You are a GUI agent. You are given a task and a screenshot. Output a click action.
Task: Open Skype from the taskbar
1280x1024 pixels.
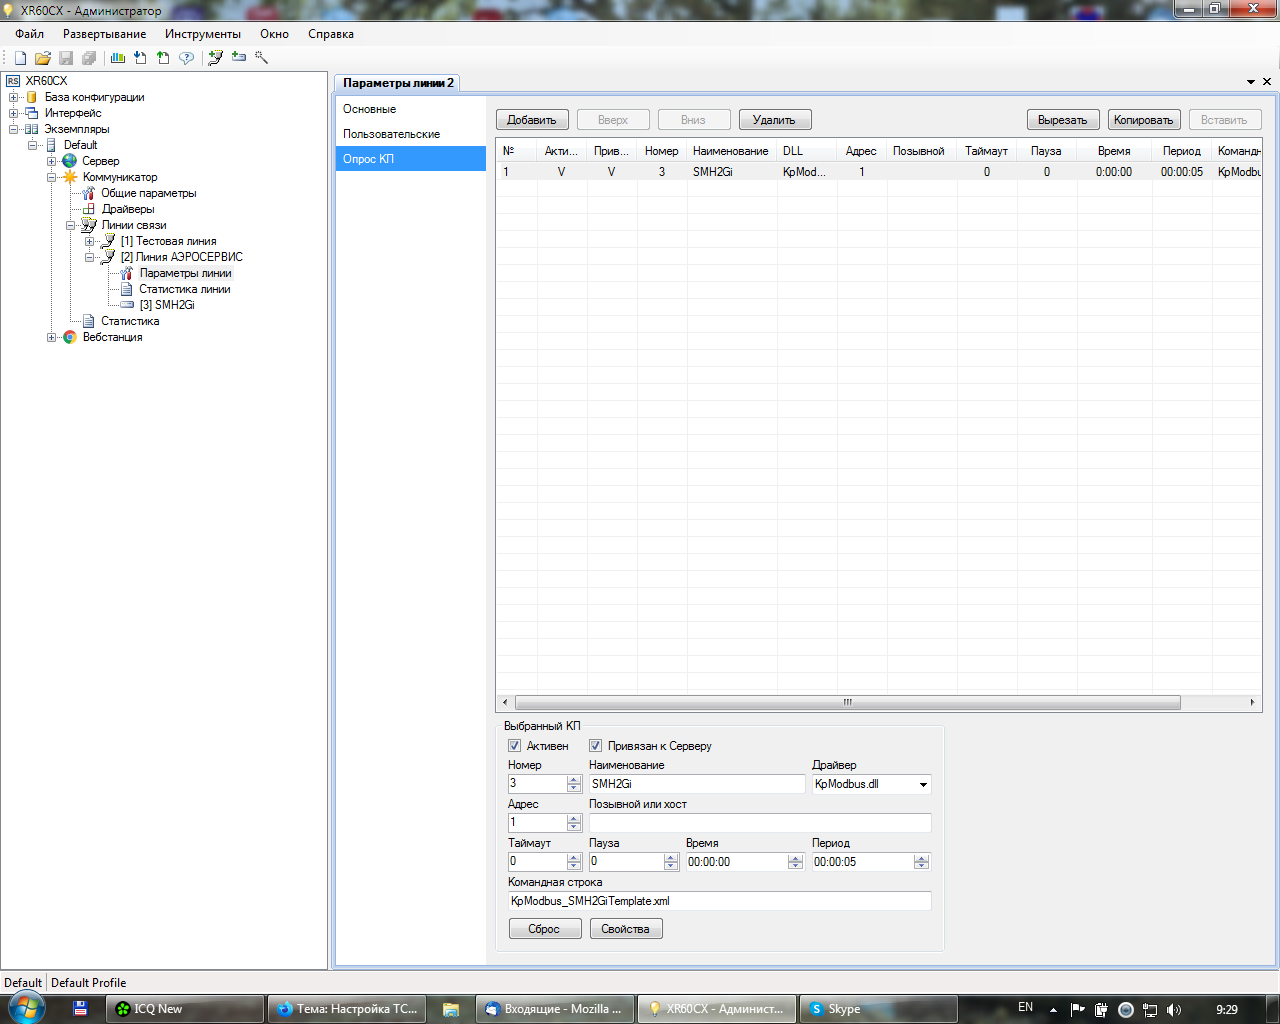pos(880,1009)
